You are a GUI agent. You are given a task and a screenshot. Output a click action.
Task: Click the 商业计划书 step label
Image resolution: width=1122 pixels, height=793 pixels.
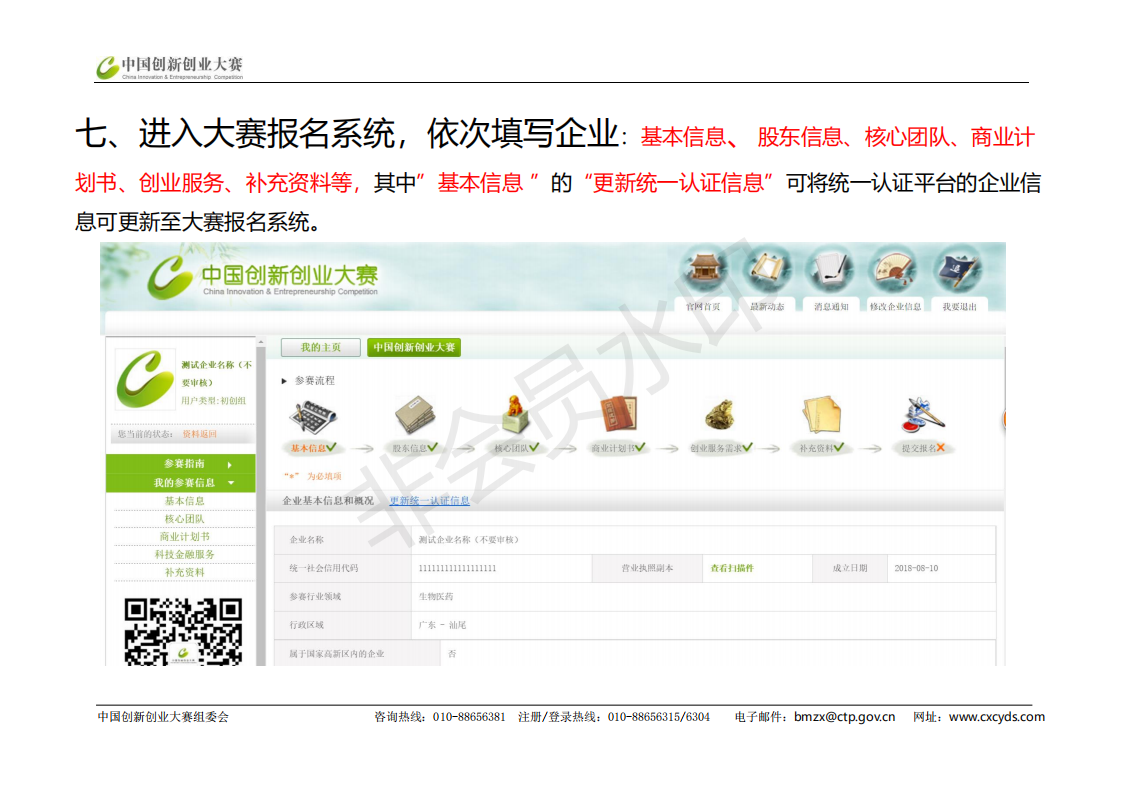[613, 448]
